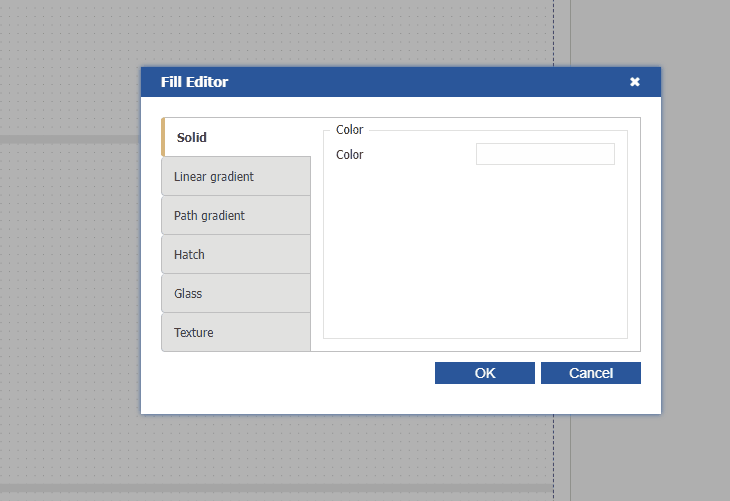Click the Color label beside the input
Viewport: 730px width, 501px height.
coord(350,154)
